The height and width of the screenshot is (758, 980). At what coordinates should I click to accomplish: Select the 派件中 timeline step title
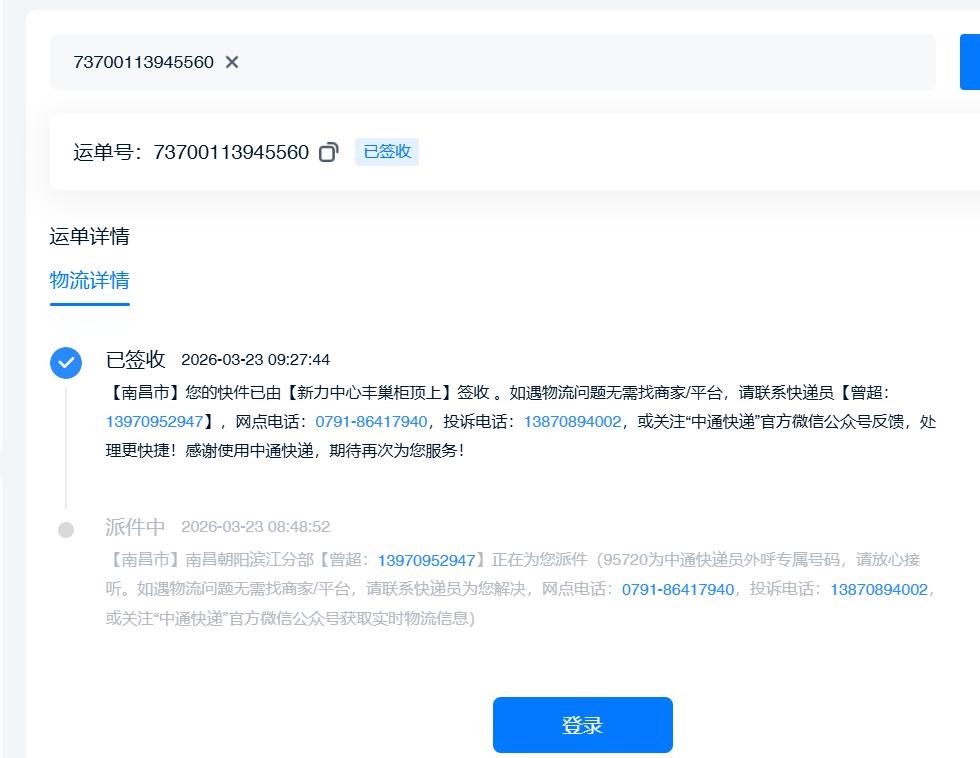click(x=135, y=527)
